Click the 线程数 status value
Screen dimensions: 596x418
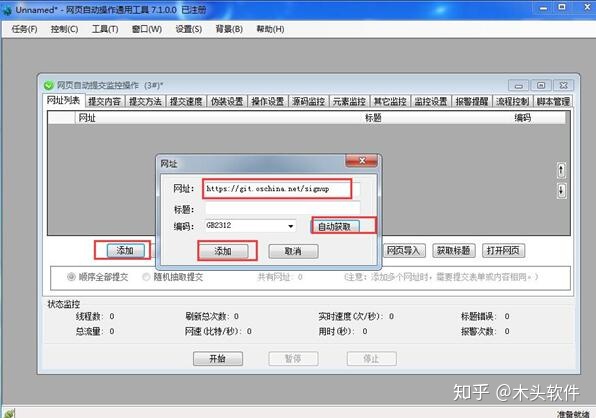tap(112, 316)
